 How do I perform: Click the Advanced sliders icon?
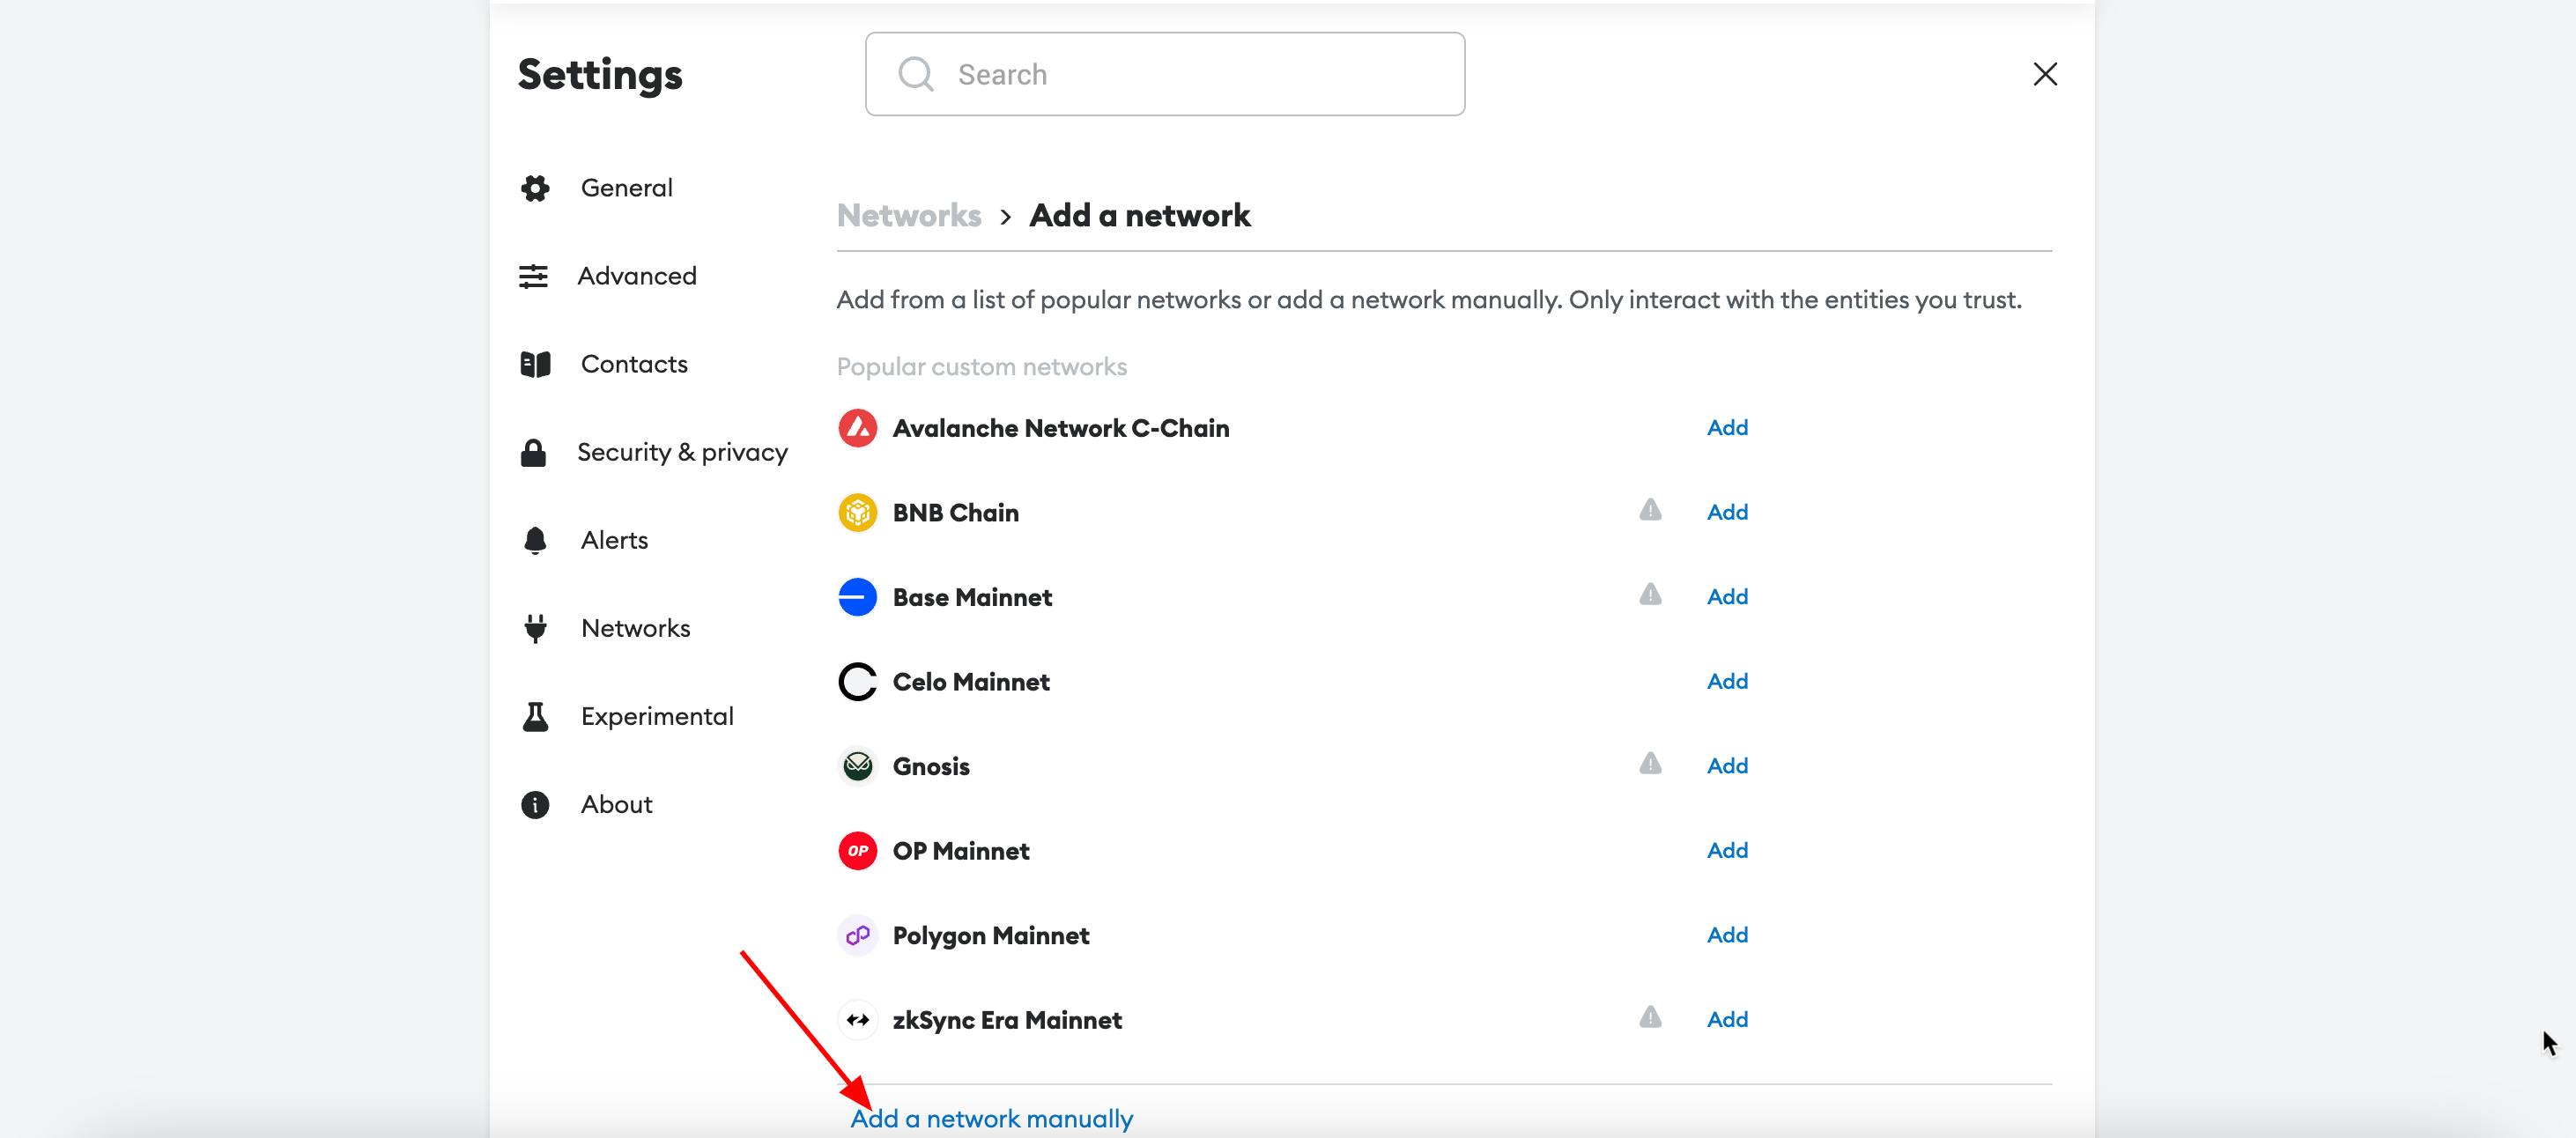tap(533, 276)
